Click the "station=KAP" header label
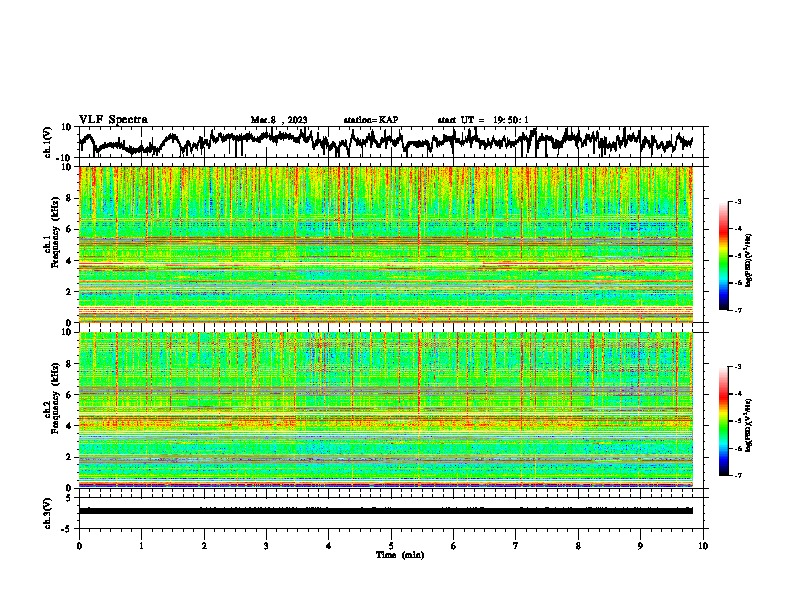This screenshot has width=792, height=612. coord(371,120)
